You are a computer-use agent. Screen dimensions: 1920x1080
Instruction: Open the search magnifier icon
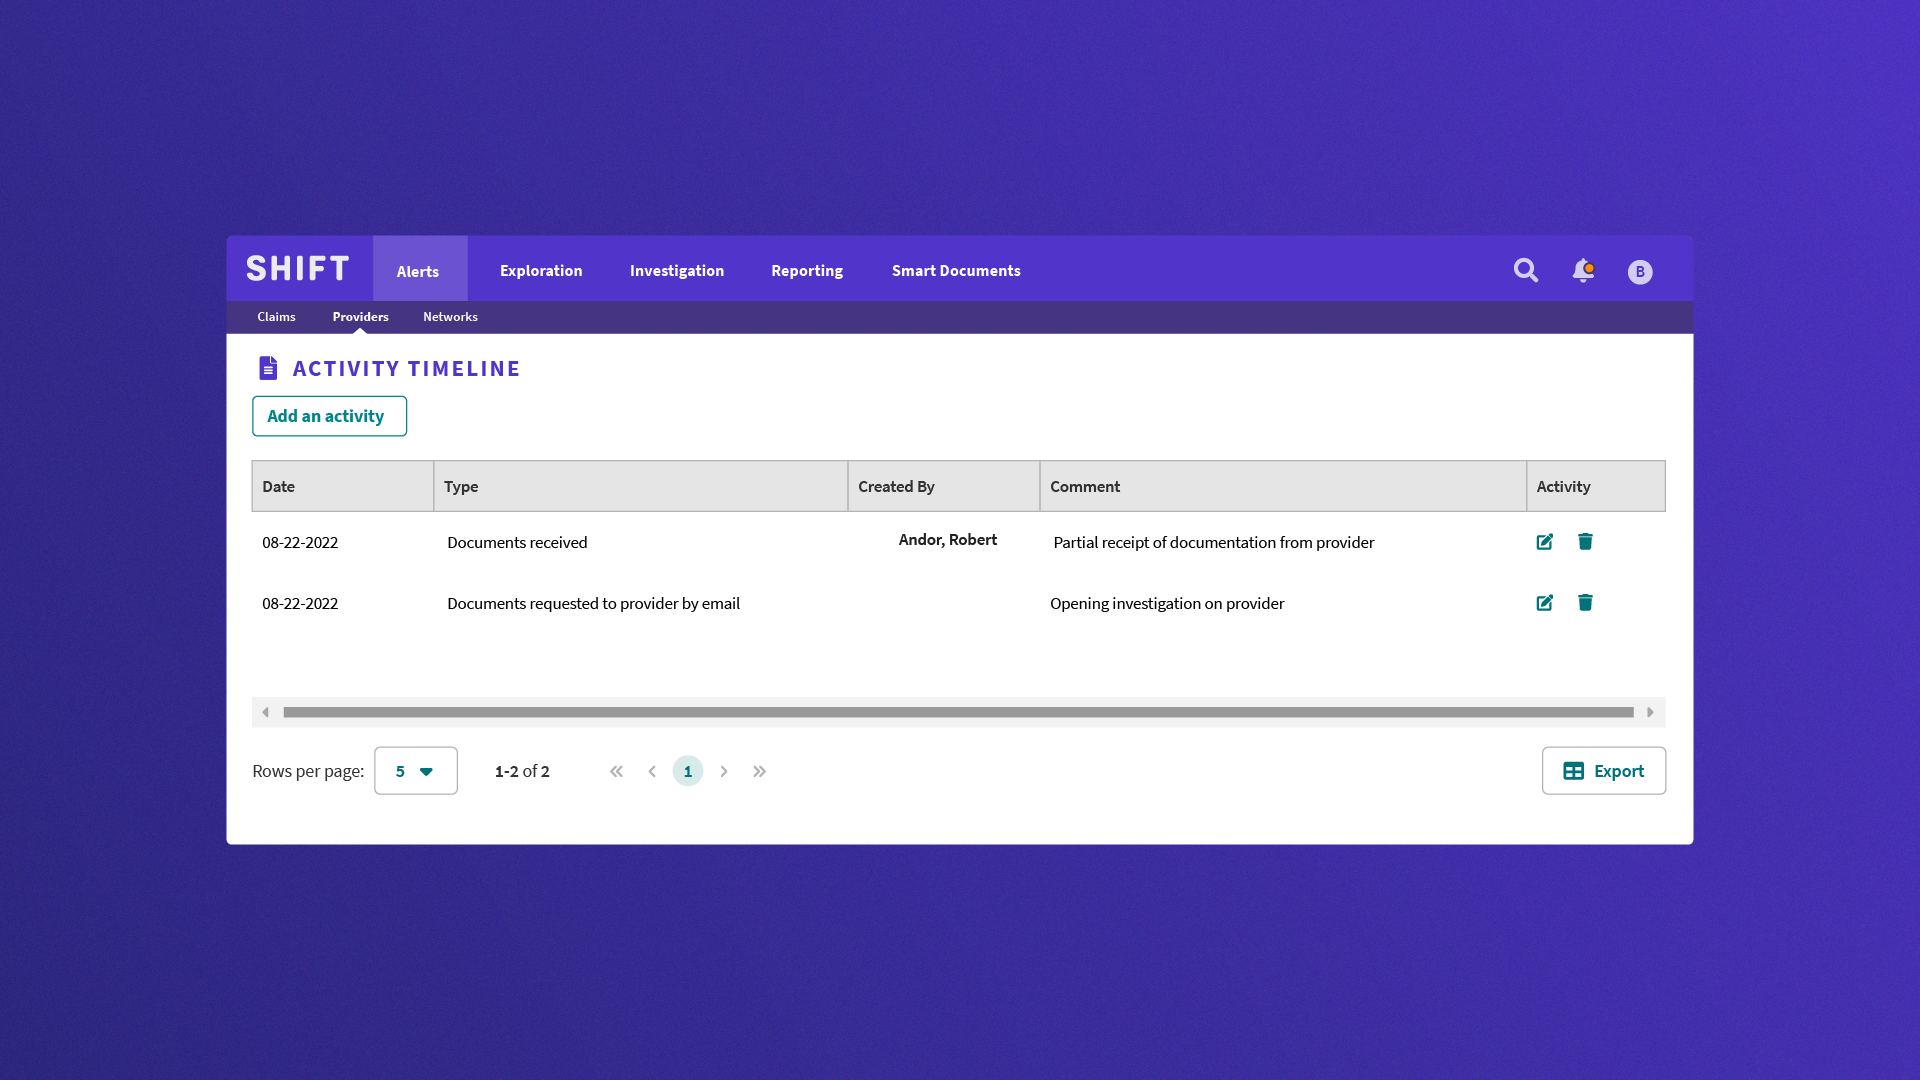(x=1525, y=270)
